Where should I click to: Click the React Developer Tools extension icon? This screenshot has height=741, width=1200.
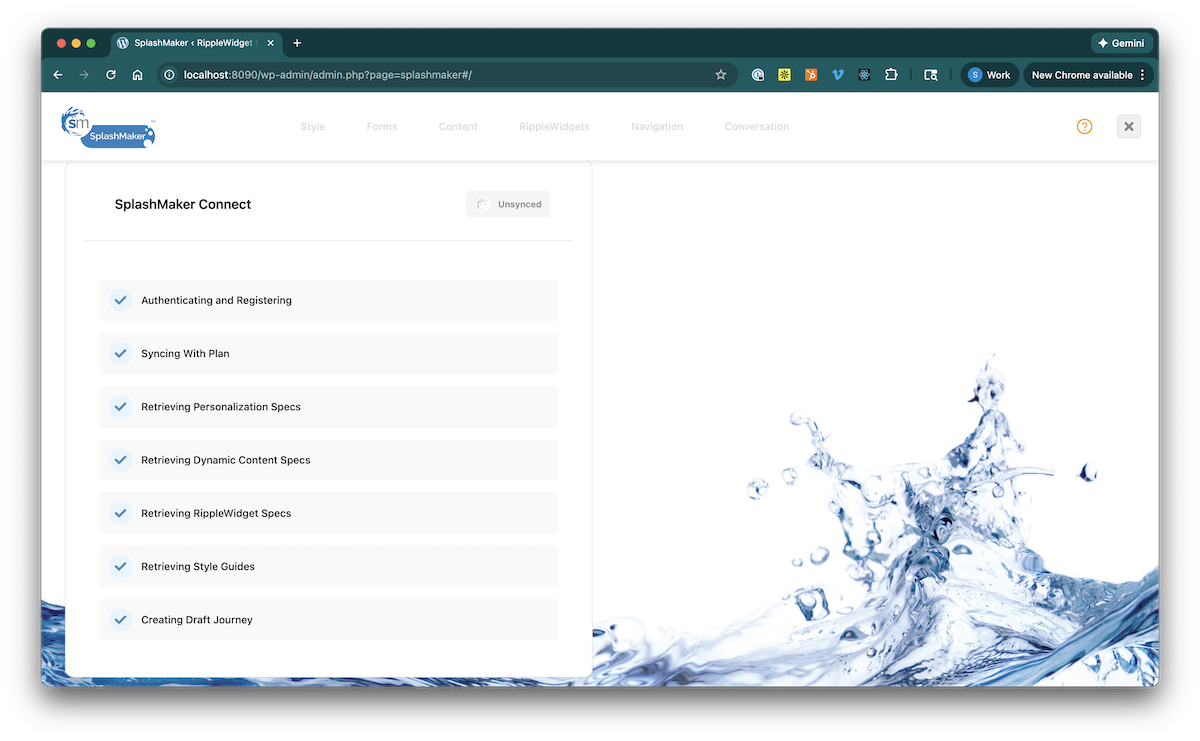pyautogui.click(x=864, y=75)
